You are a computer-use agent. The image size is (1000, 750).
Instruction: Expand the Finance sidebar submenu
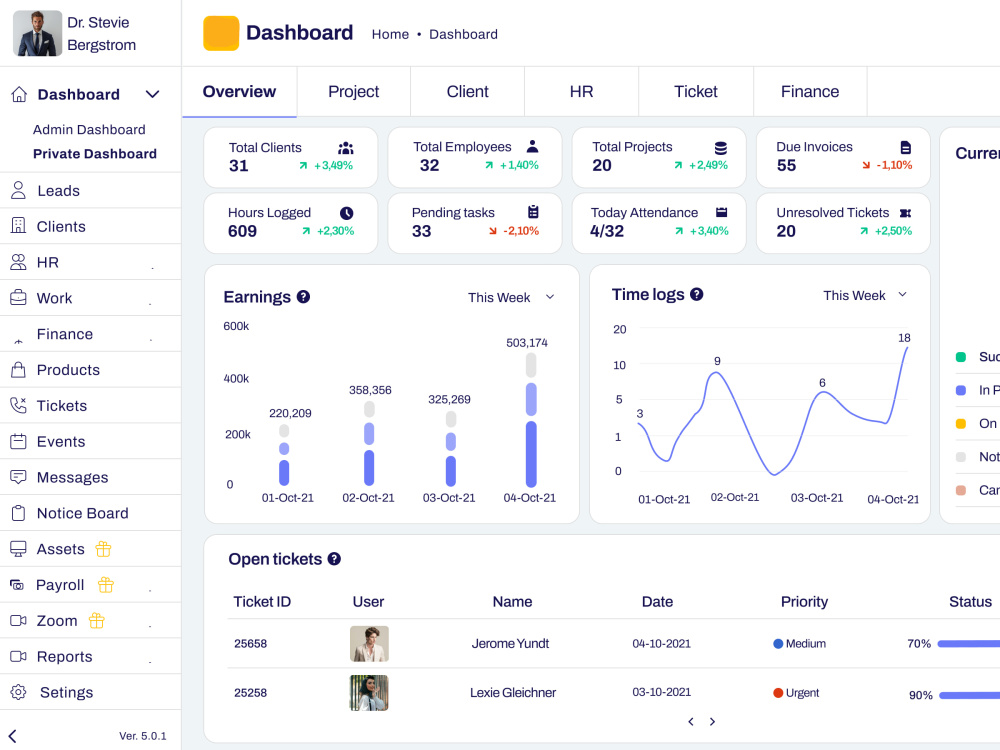pos(151,340)
